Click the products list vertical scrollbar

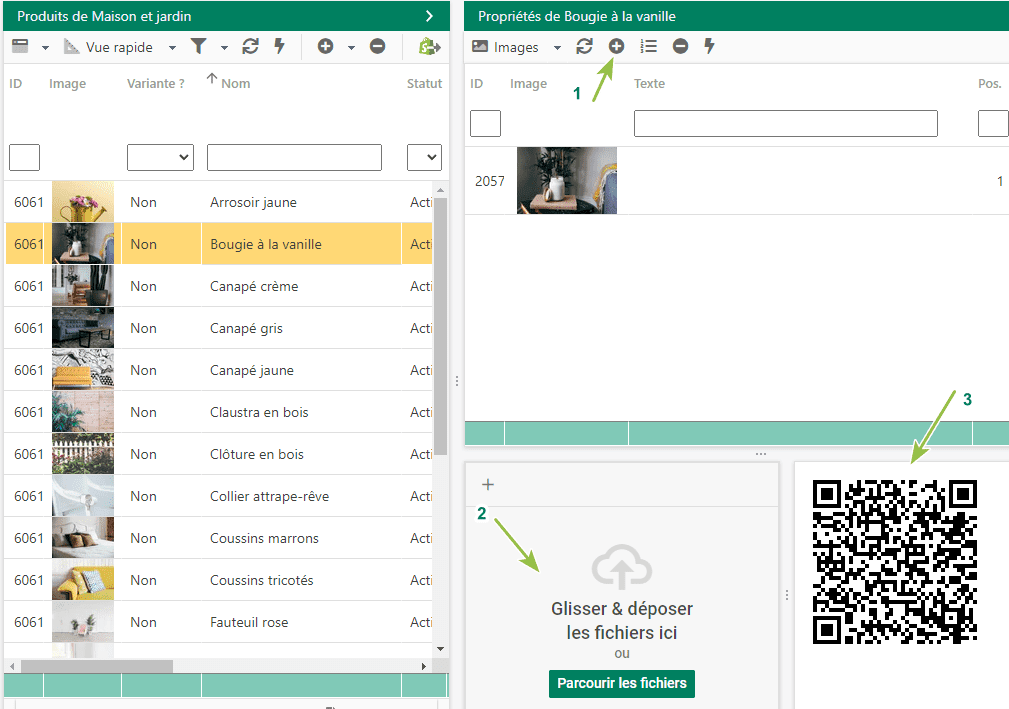(x=440, y=326)
